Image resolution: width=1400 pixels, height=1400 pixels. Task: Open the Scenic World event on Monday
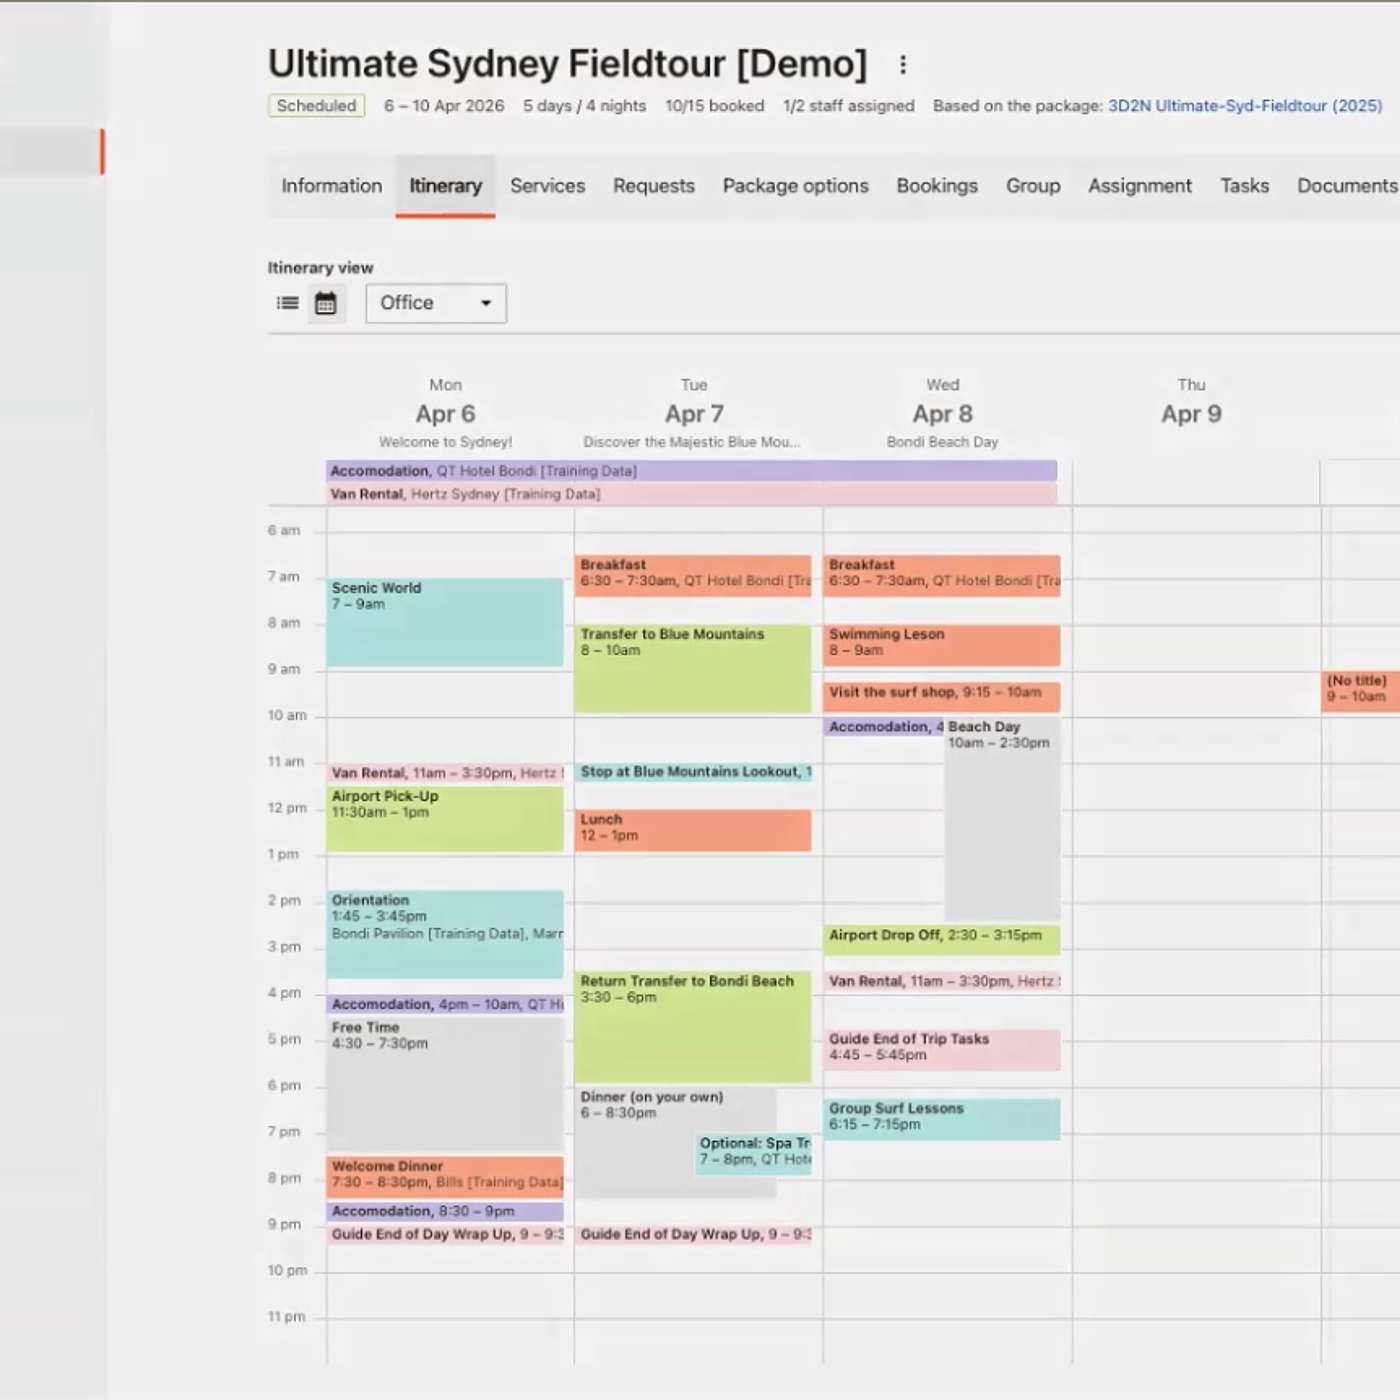444,622
